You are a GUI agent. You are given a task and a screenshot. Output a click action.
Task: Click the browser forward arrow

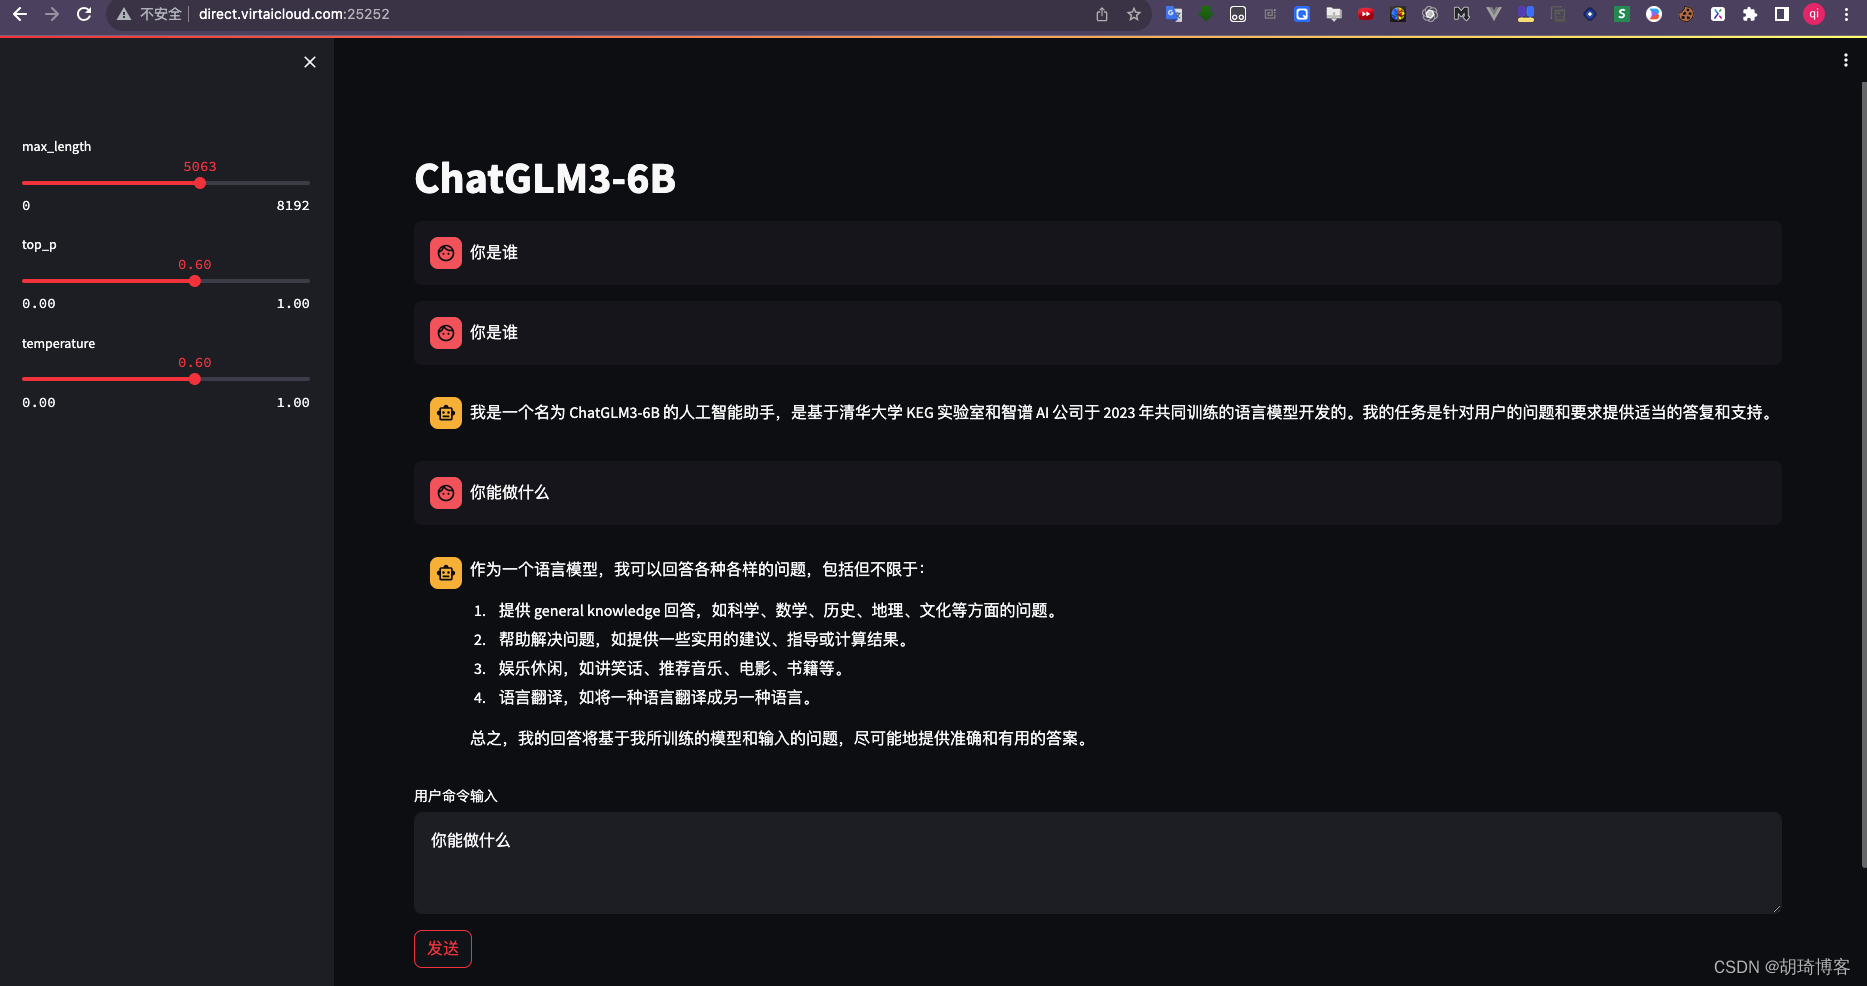[52, 14]
